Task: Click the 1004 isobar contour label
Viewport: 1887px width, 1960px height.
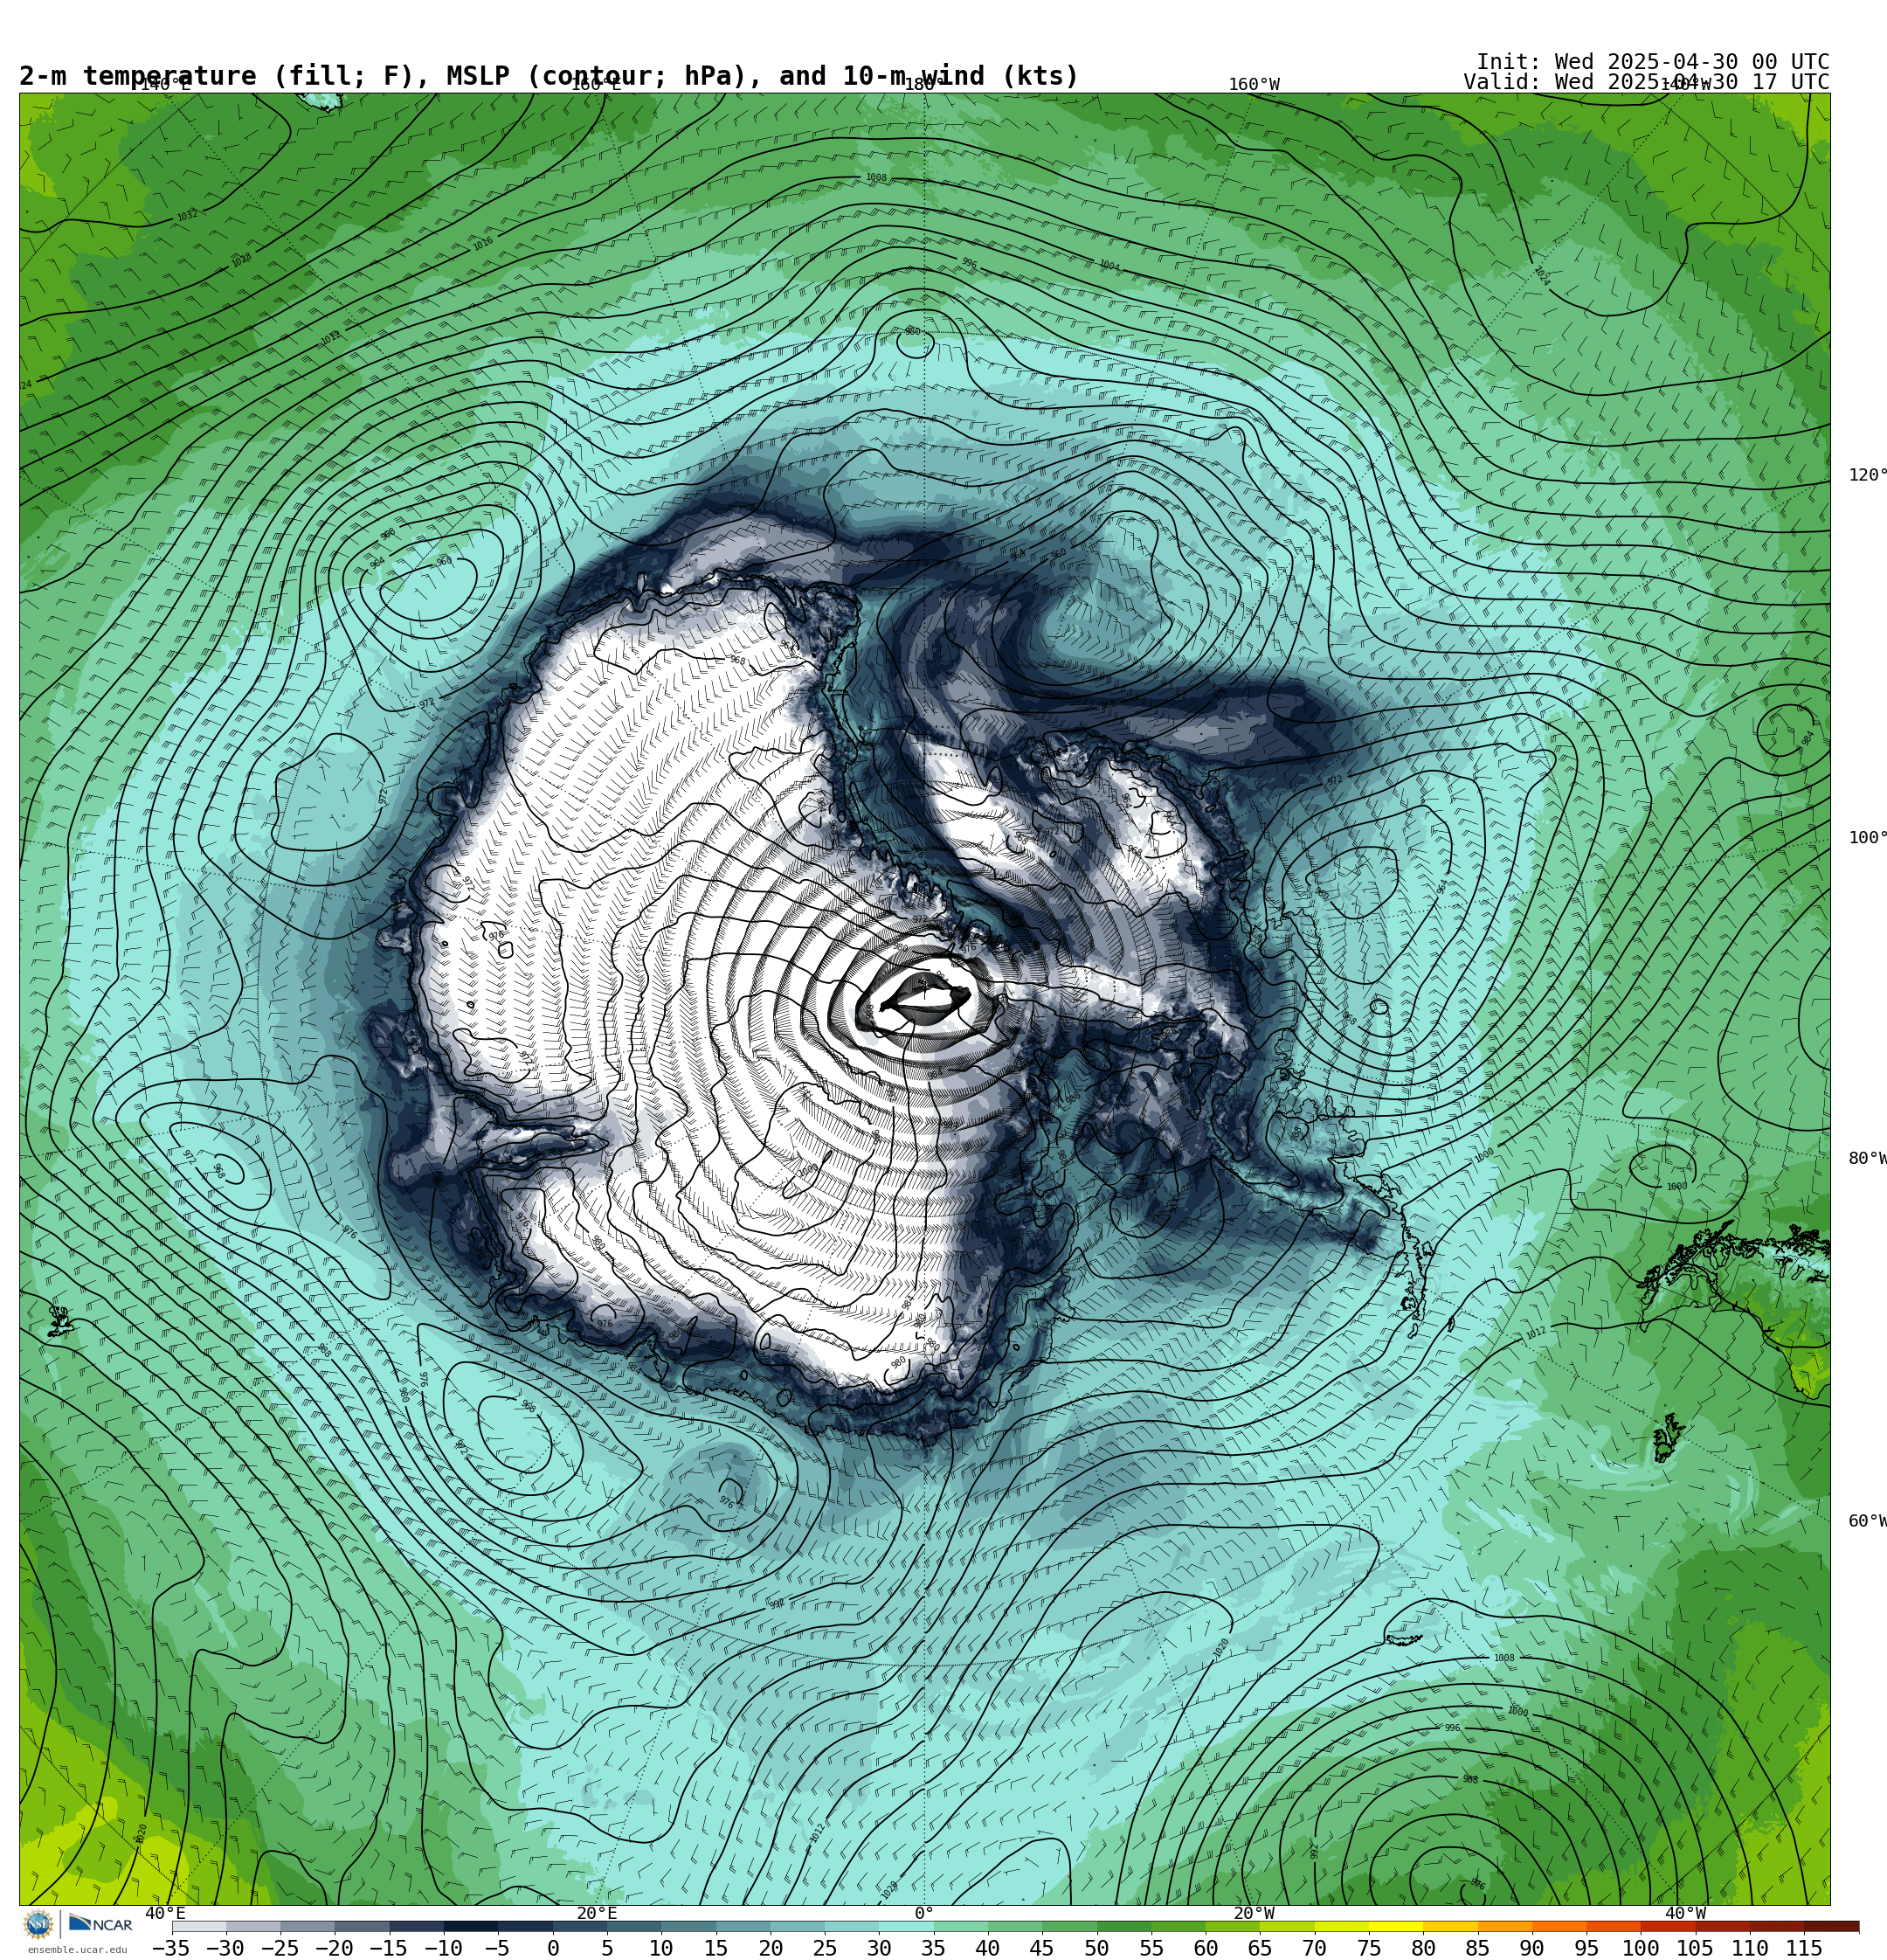Action: point(1109,266)
